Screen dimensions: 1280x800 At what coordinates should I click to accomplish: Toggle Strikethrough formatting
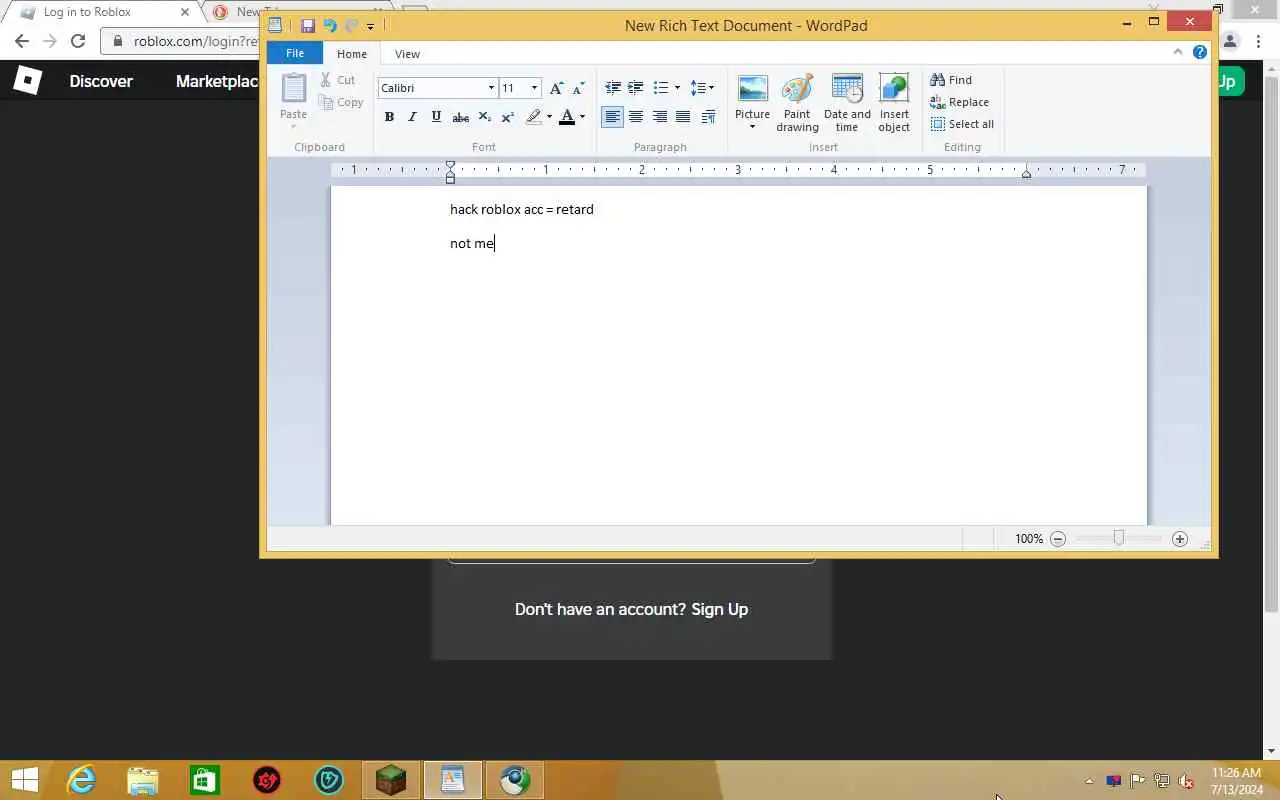tap(460, 117)
